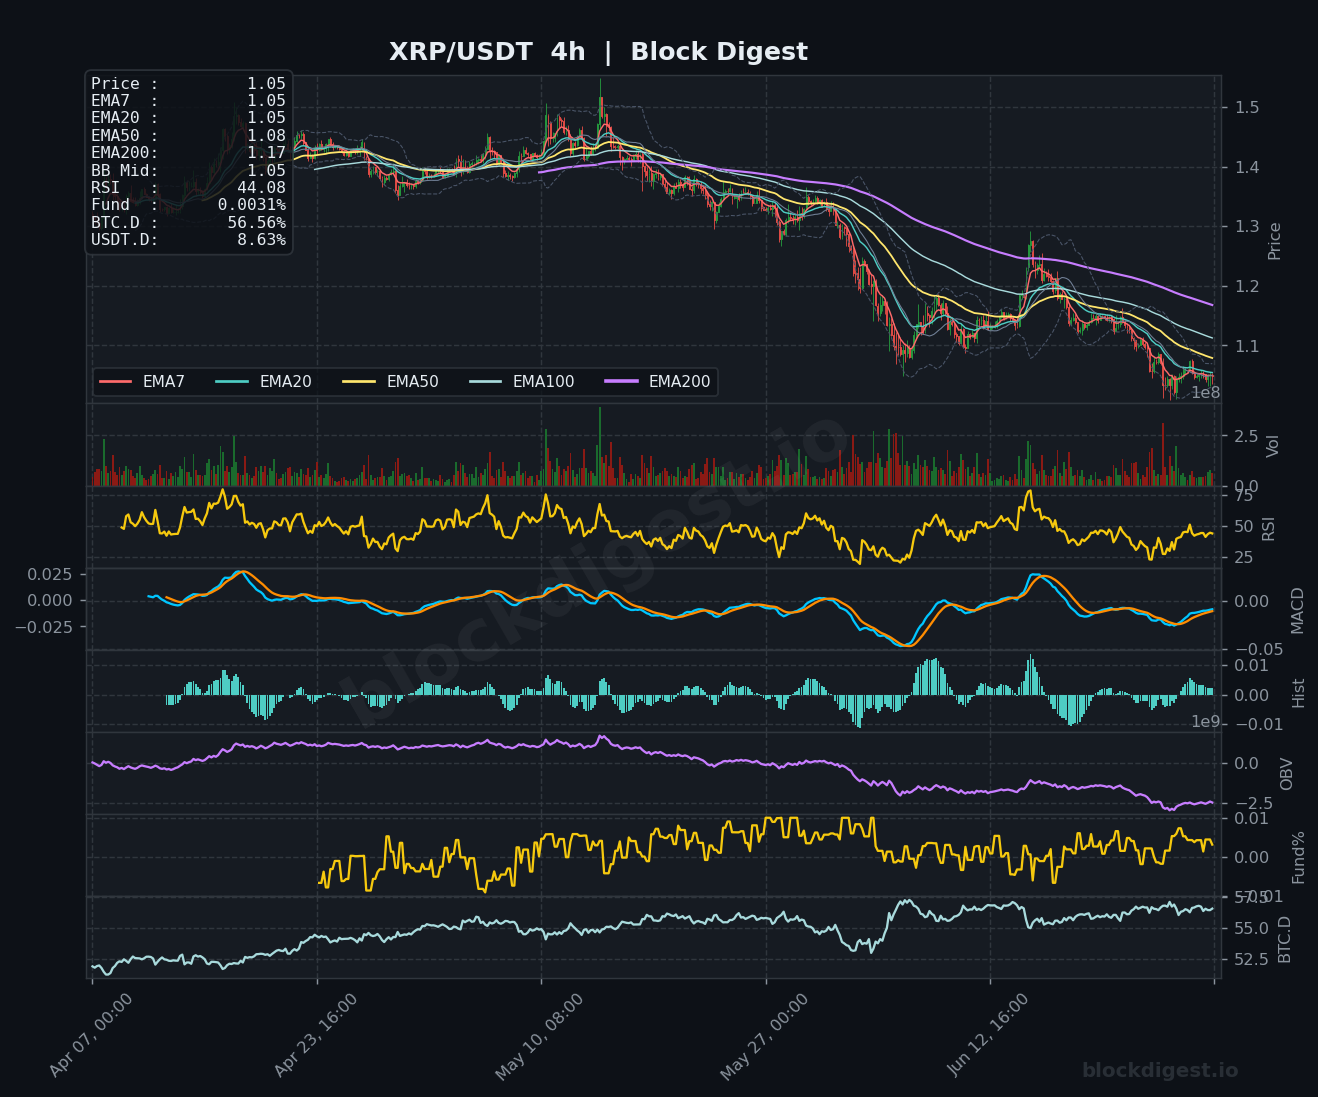Click the 2.5 volume axis tick

pyautogui.click(x=1246, y=436)
